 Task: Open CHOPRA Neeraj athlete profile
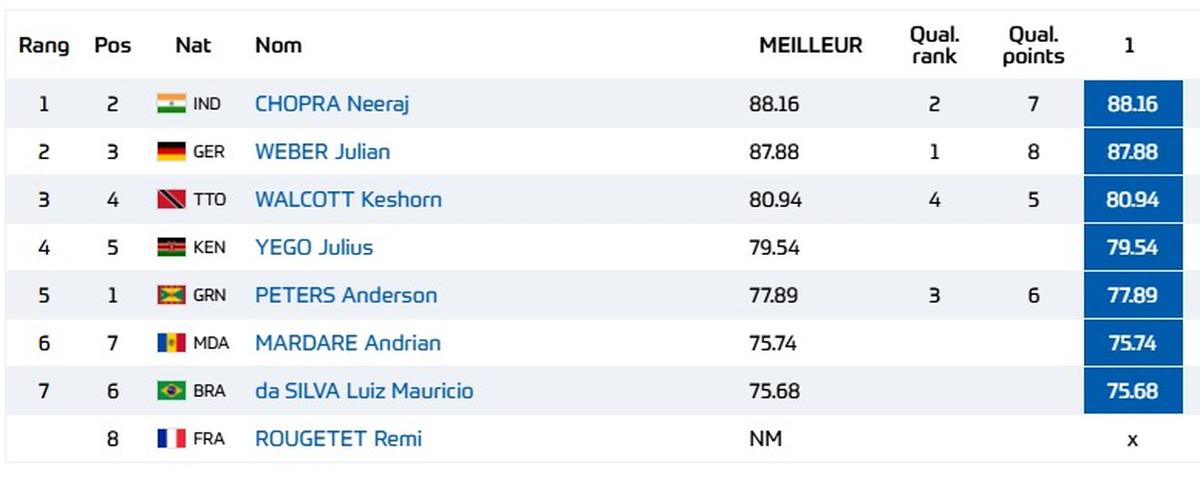pos(332,104)
